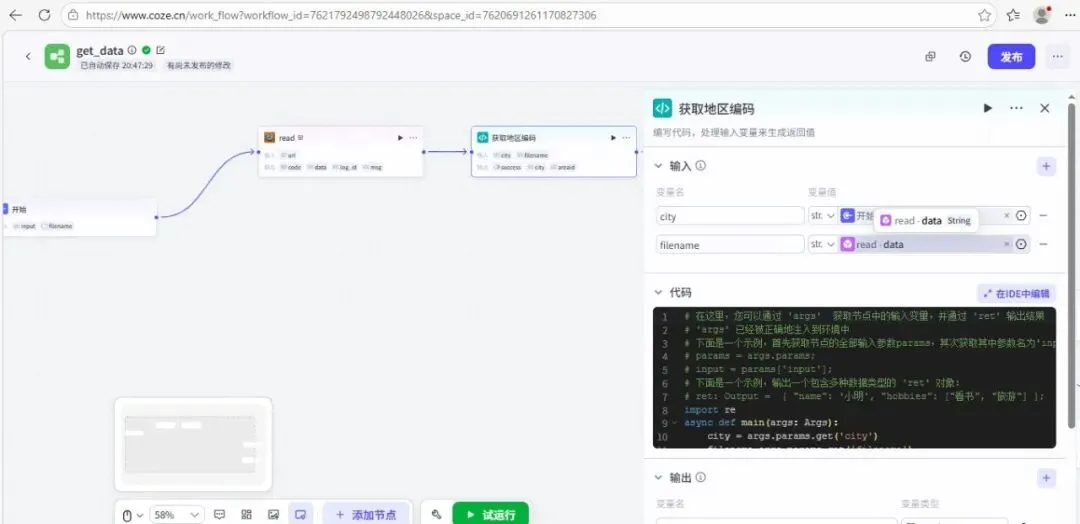Image resolution: width=1080 pixels, height=524 pixels.
Task: Open the browser three-dot menu
Action: (x=1069, y=15)
